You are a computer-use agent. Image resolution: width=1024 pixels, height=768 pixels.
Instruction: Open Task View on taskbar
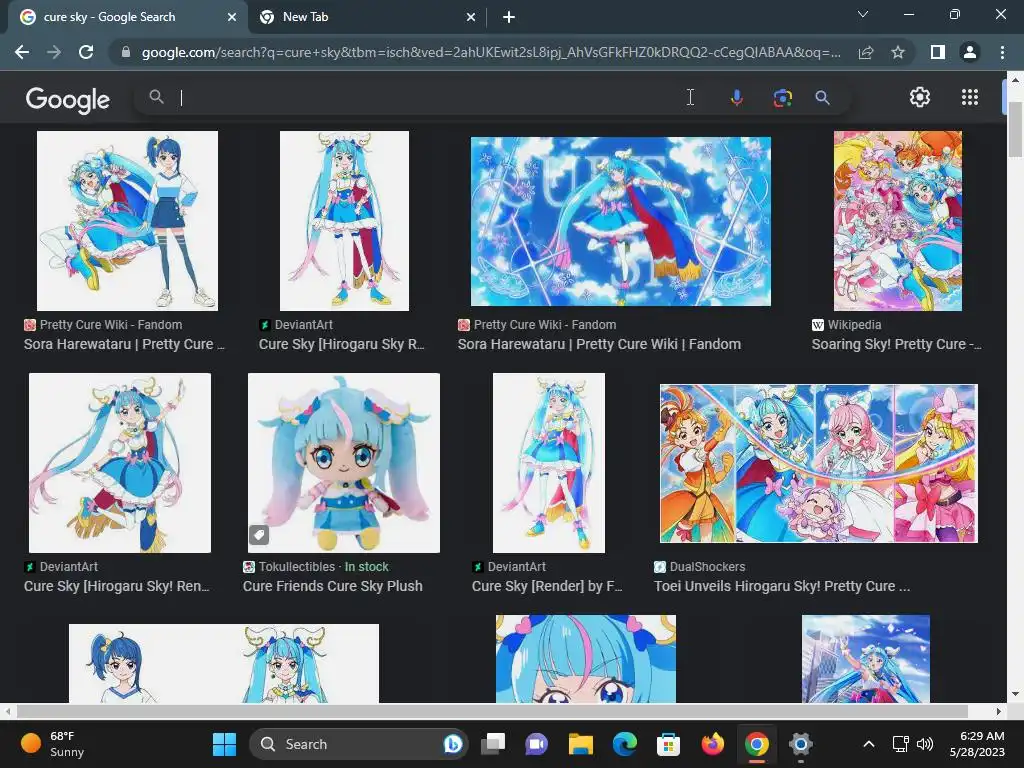pyautogui.click(x=493, y=744)
